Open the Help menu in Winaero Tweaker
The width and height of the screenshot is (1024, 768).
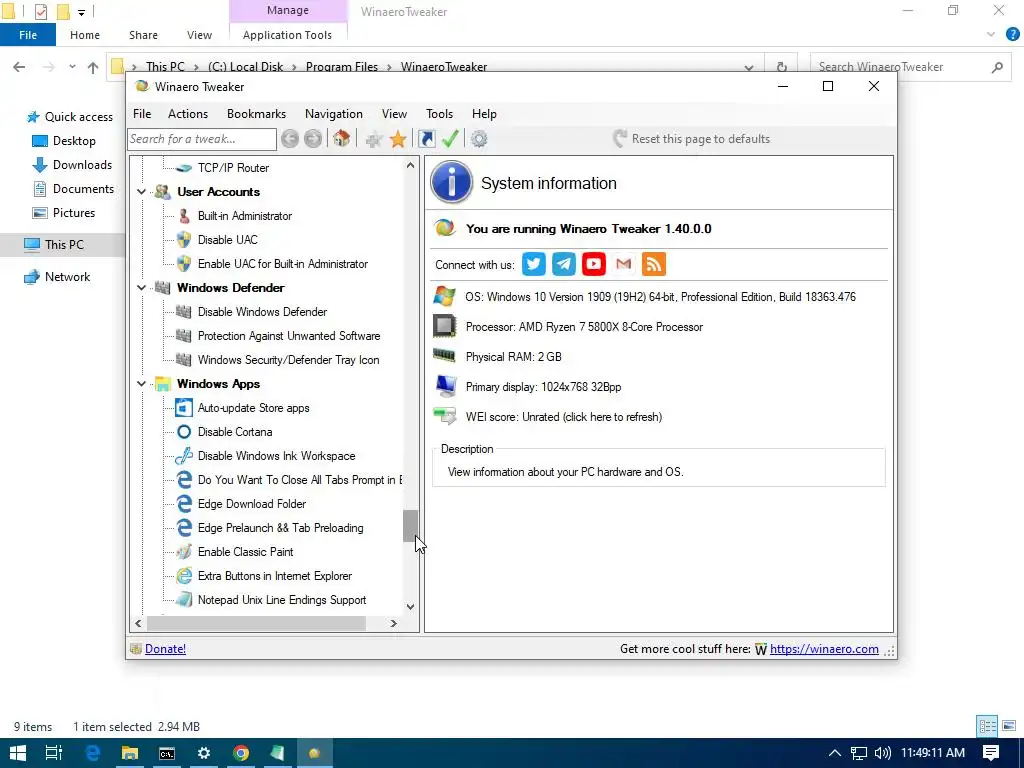click(x=485, y=114)
